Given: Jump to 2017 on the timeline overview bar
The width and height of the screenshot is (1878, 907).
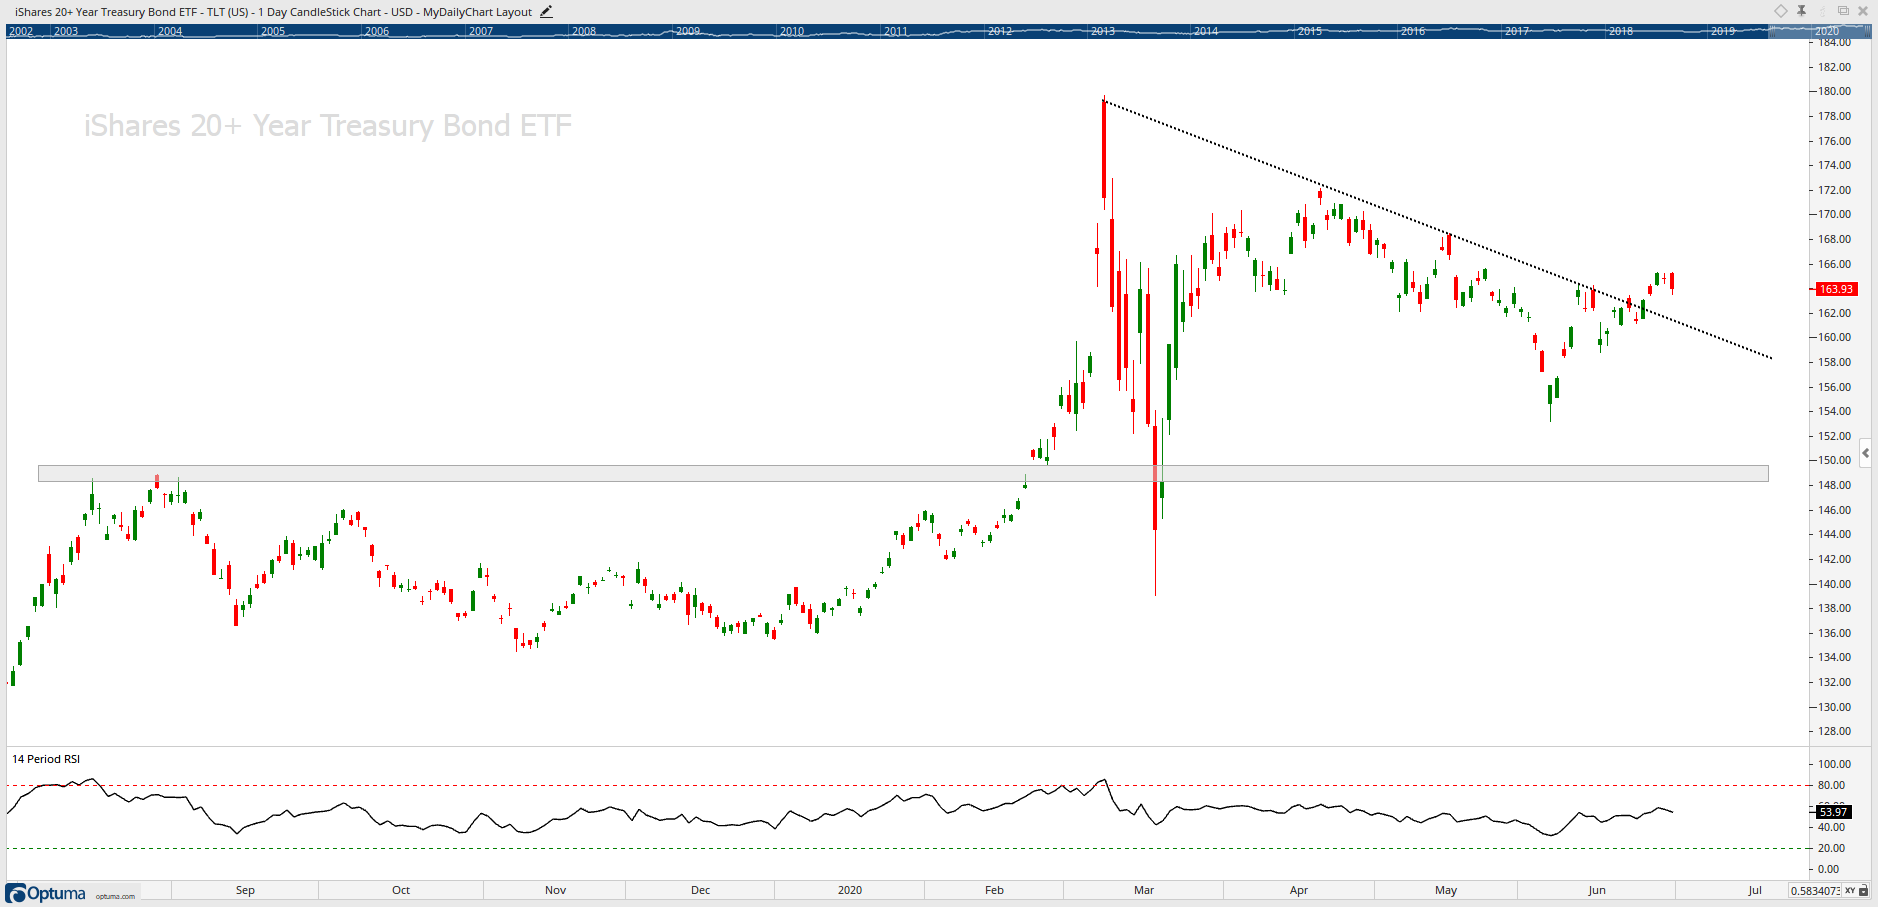Looking at the screenshot, I should [1517, 31].
